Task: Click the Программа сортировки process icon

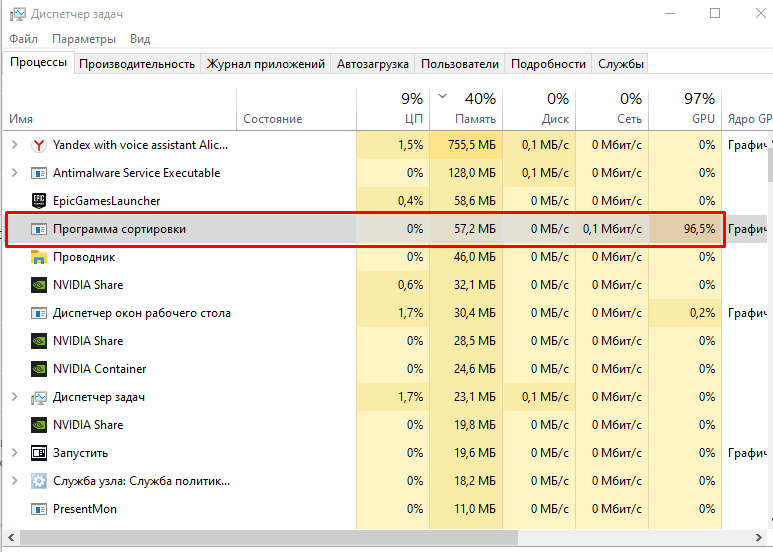Action: (38, 229)
